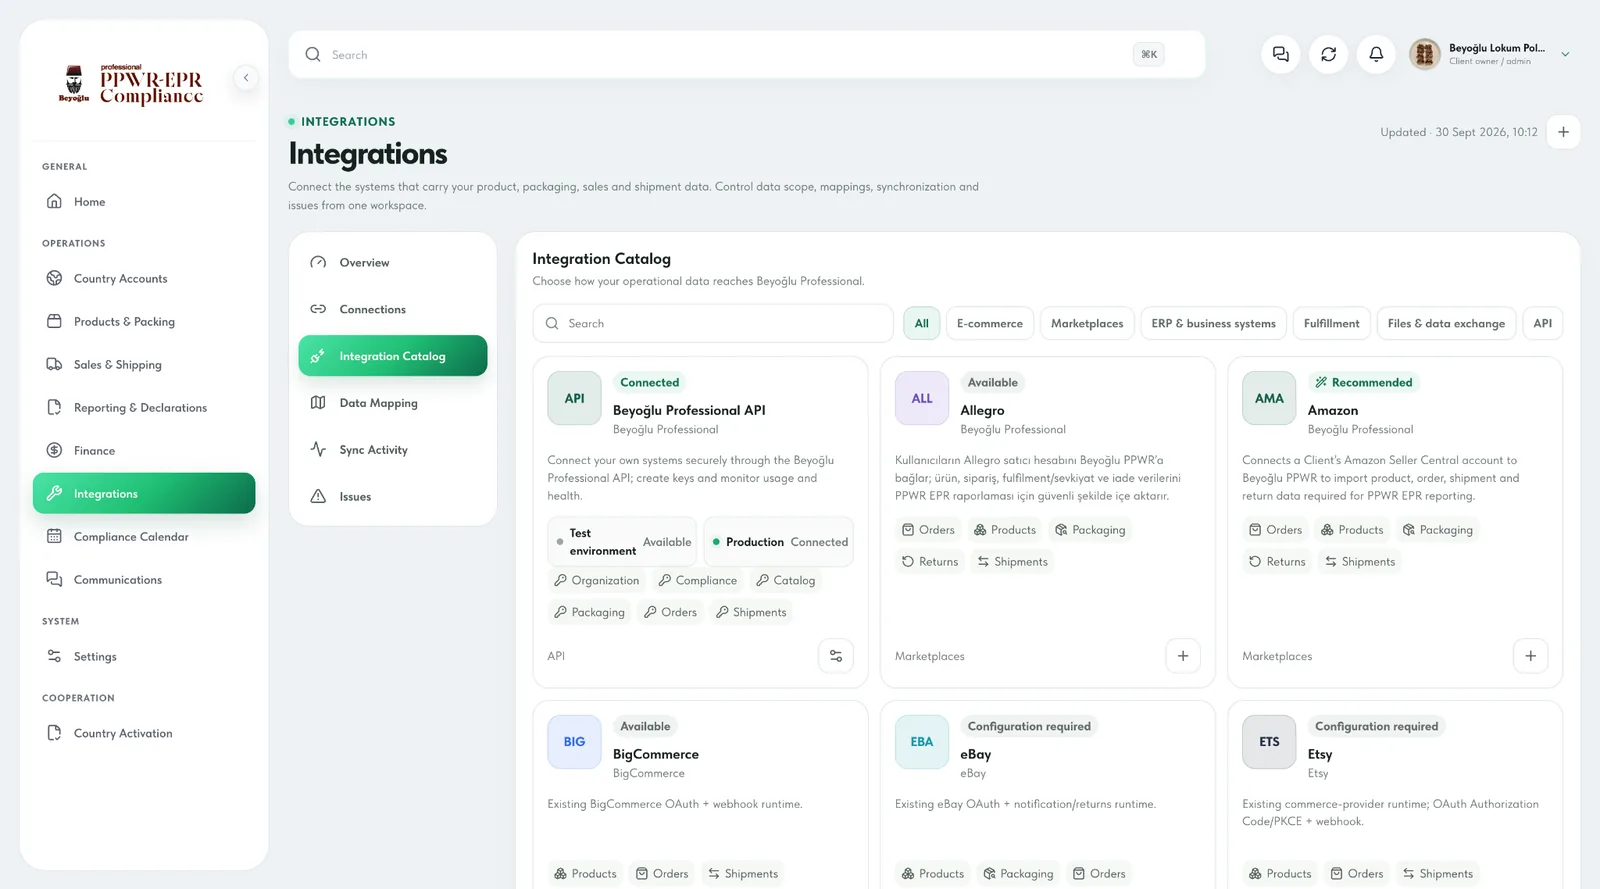This screenshot has height=889, width=1600.
Task: Select the Production Connected box
Action: [x=779, y=542]
